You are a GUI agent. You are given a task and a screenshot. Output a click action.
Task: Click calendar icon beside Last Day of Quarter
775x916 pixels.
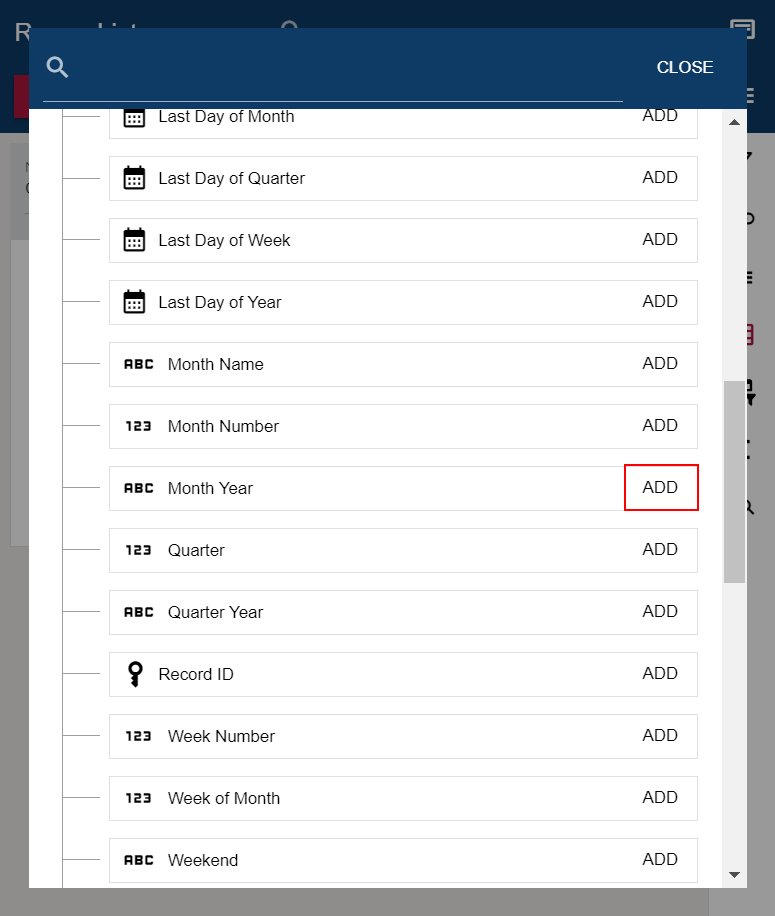tap(134, 178)
